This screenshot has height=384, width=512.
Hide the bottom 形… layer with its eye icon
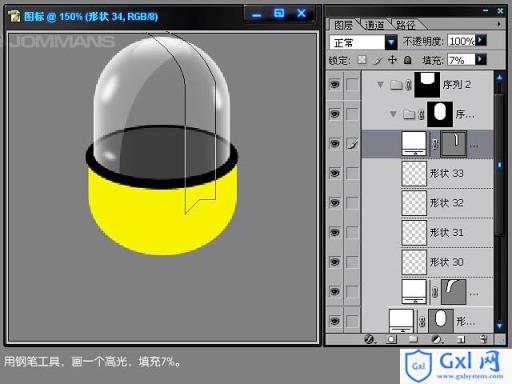coord(335,321)
